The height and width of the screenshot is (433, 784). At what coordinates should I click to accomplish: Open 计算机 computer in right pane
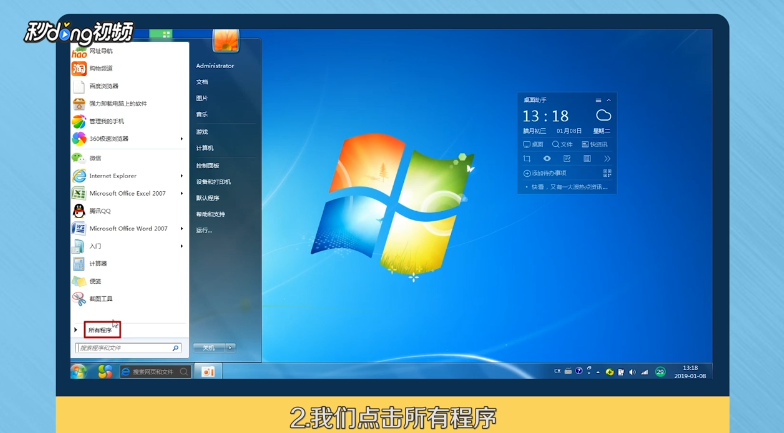click(205, 148)
